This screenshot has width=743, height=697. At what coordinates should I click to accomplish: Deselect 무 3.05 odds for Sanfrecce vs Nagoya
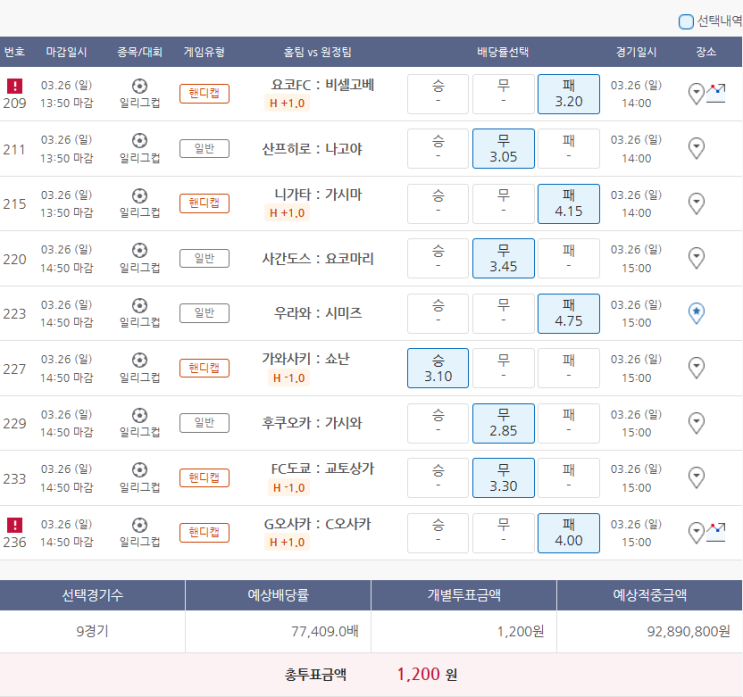(503, 149)
